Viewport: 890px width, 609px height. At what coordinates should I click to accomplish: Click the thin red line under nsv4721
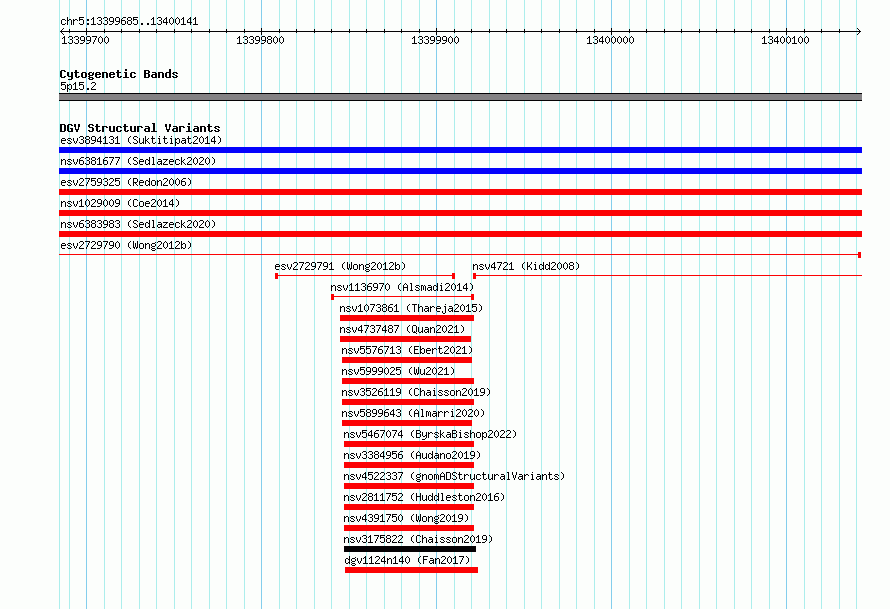pyautogui.click(x=668, y=276)
